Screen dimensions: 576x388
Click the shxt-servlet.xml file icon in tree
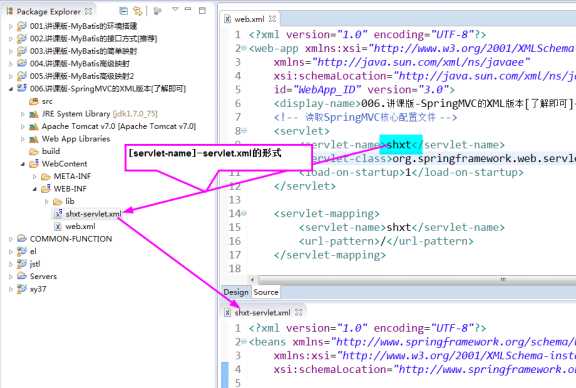coord(58,213)
